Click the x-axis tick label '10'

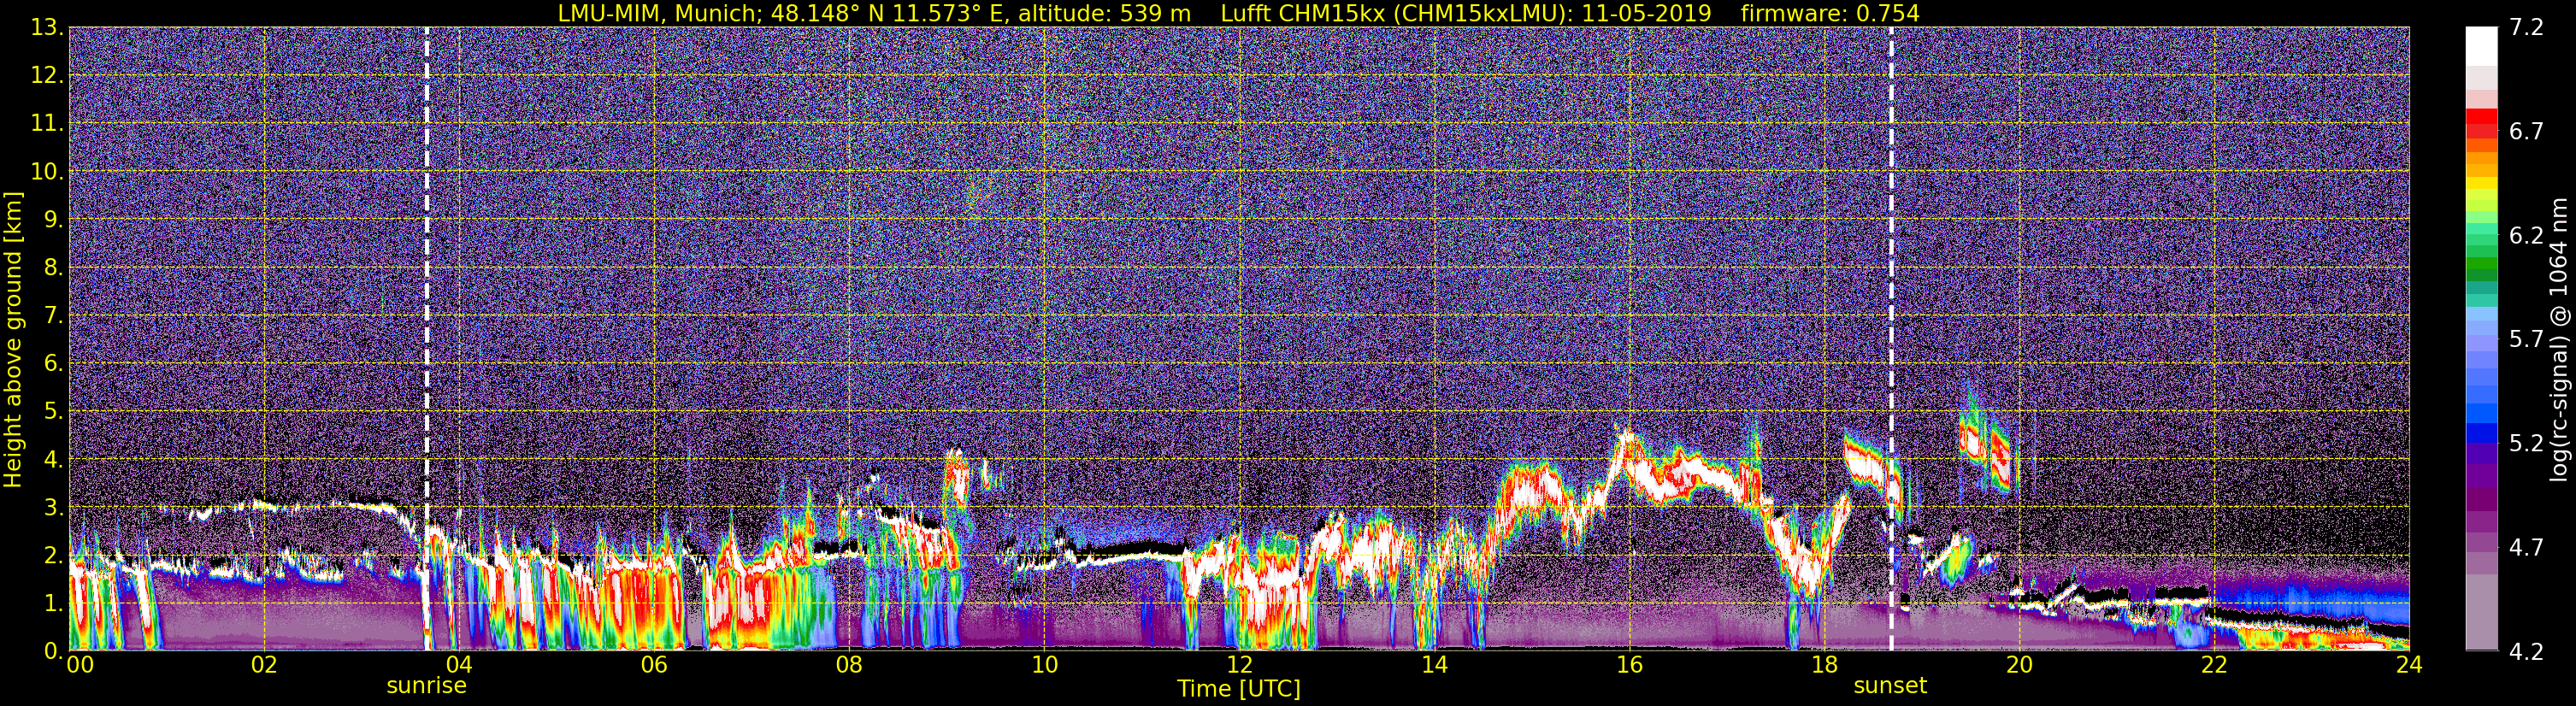click(1044, 666)
